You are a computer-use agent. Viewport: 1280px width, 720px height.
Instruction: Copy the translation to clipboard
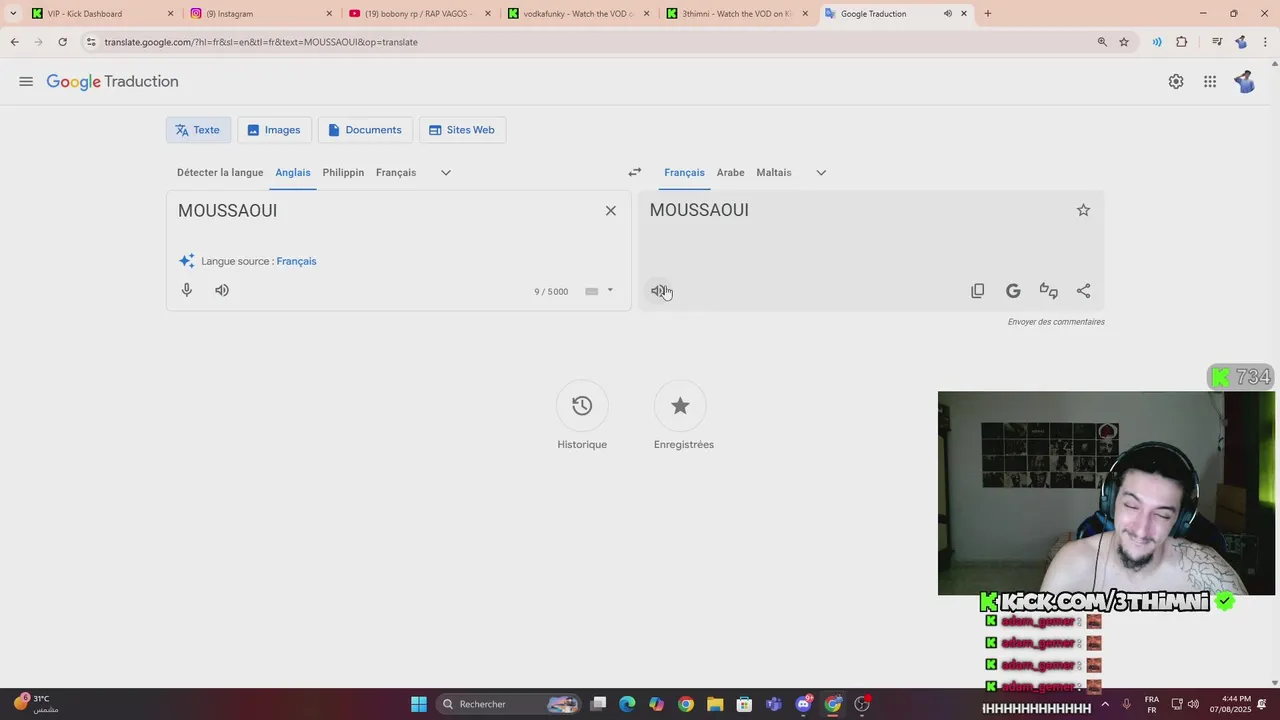tap(978, 291)
